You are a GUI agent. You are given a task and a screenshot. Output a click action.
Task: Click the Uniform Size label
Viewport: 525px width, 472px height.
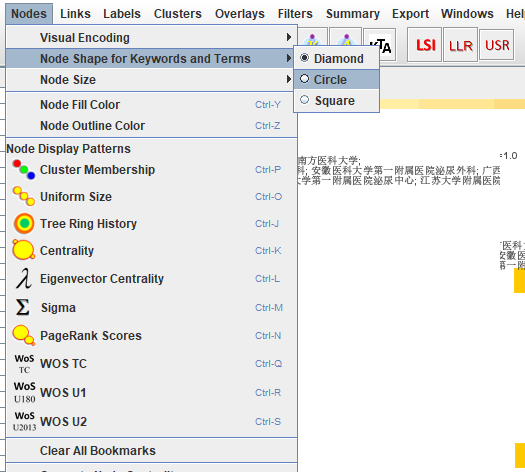76,196
